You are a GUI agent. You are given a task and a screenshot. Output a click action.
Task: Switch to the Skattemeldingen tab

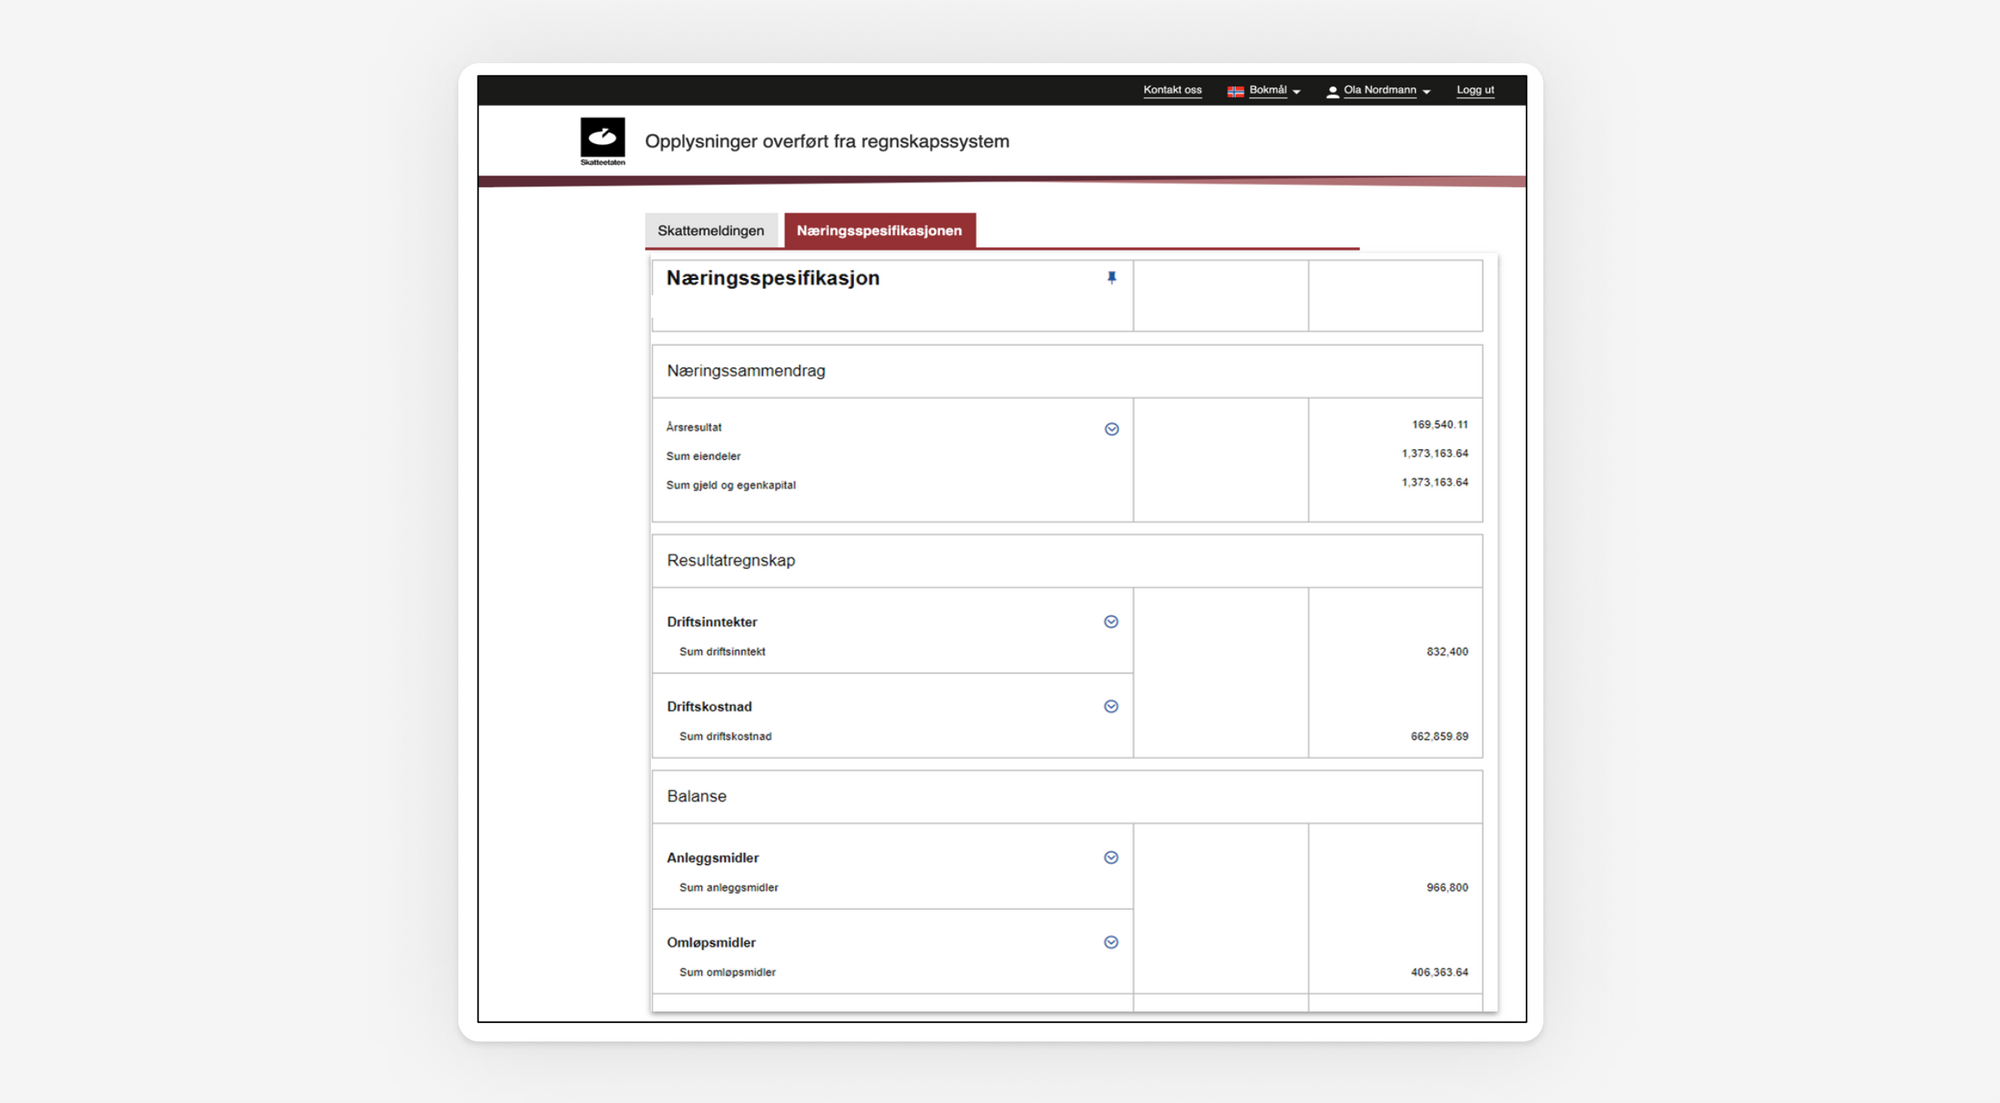click(711, 231)
